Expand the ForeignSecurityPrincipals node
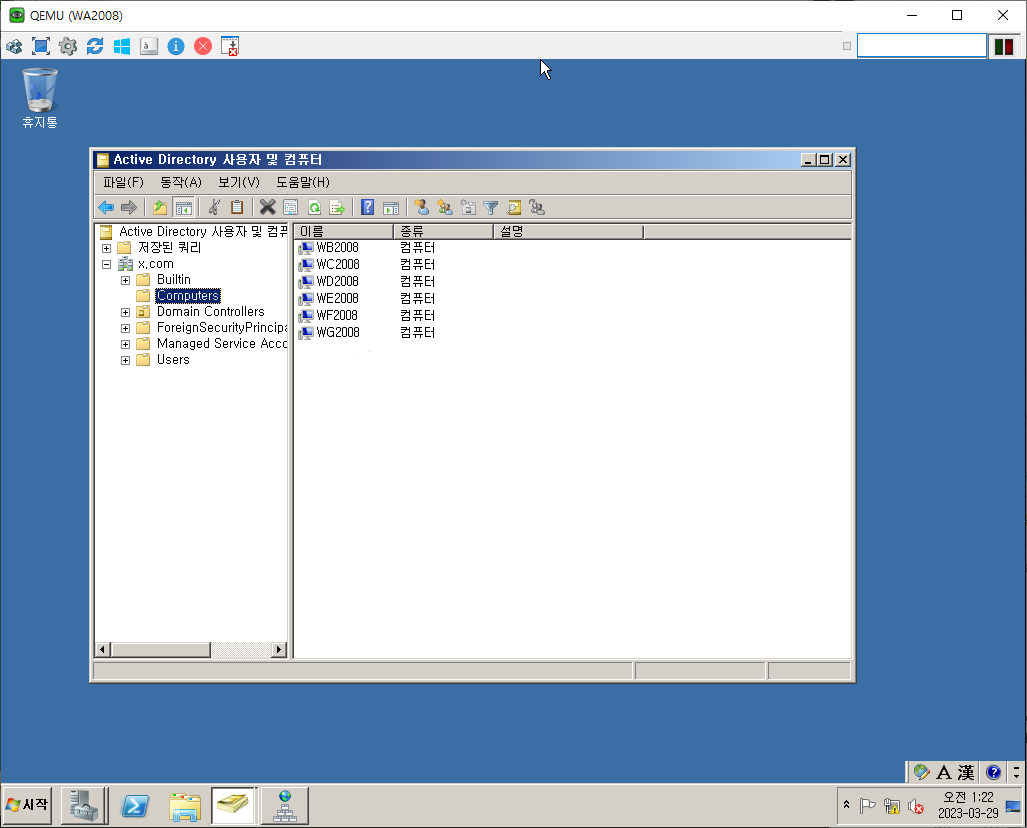The height and width of the screenshot is (828, 1027). [125, 328]
